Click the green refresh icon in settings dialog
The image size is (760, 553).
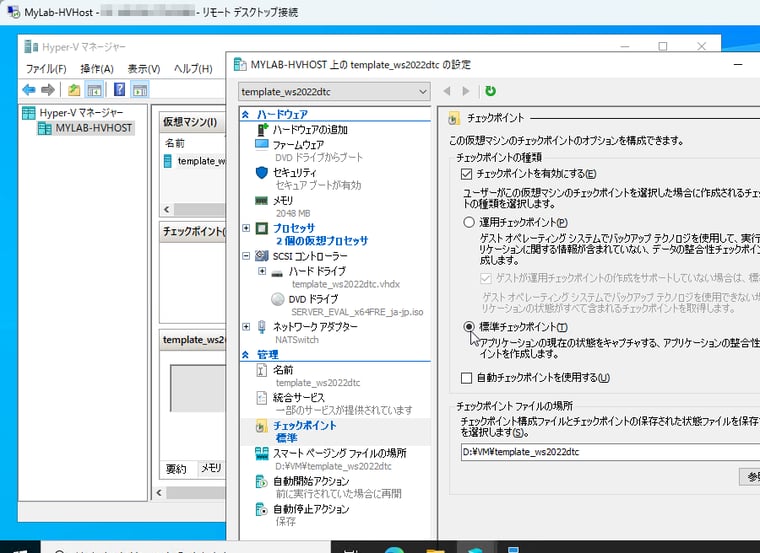[491, 91]
